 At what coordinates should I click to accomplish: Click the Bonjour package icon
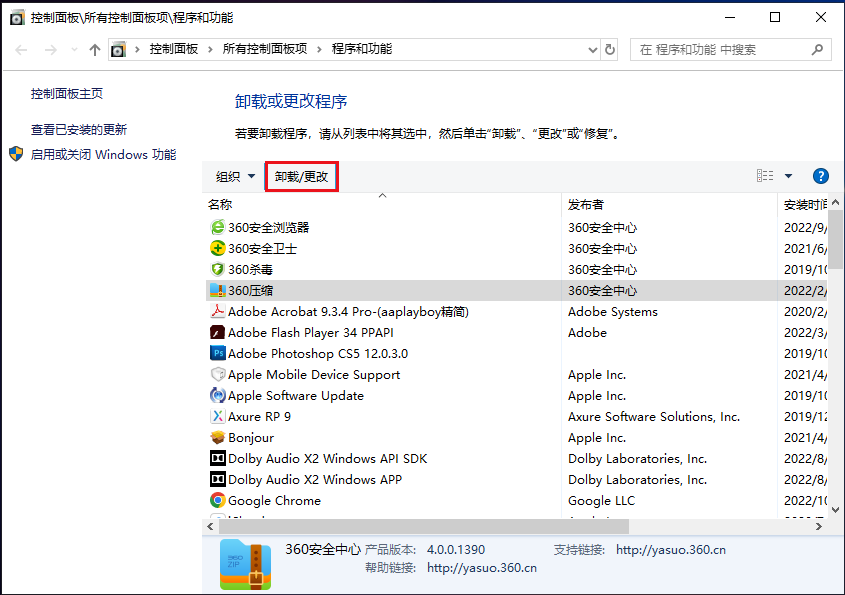pos(217,438)
